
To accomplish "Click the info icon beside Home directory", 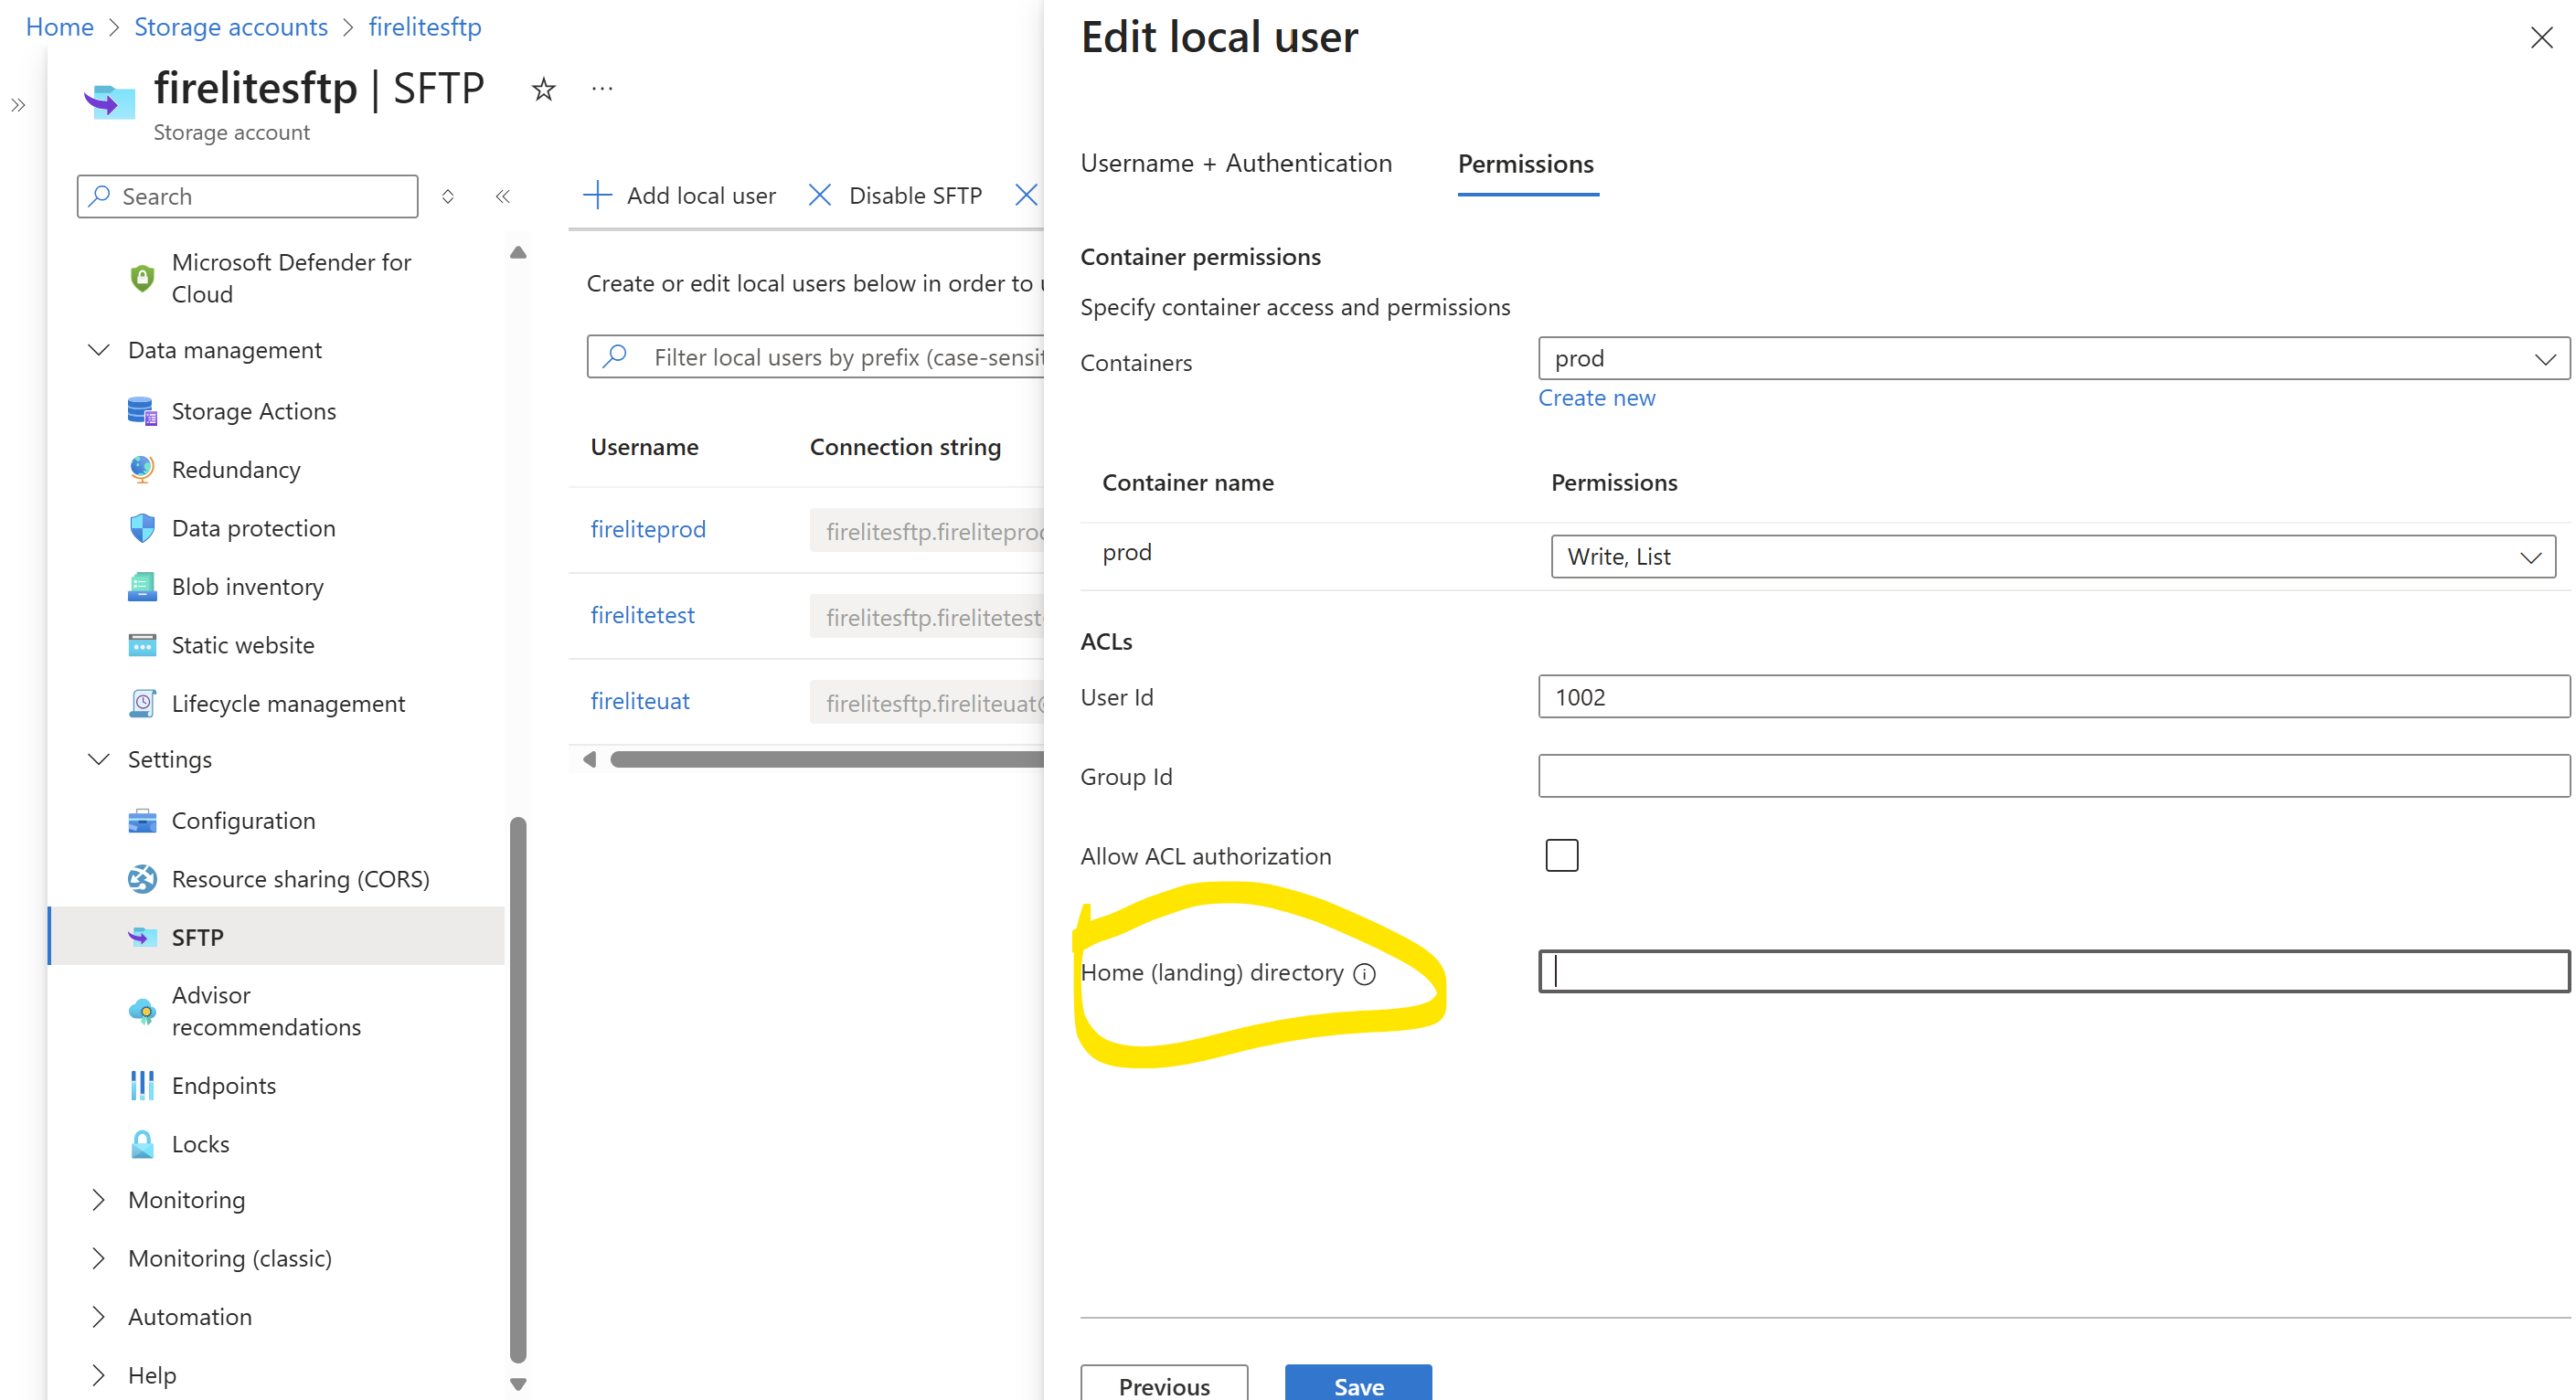I will (x=1365, y=973).
